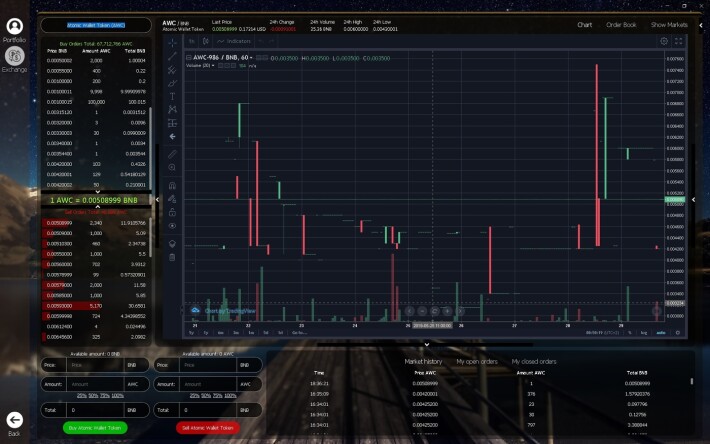The image size is (710, 444).
Task: Go back using the Back arrow
Action: 14,424
